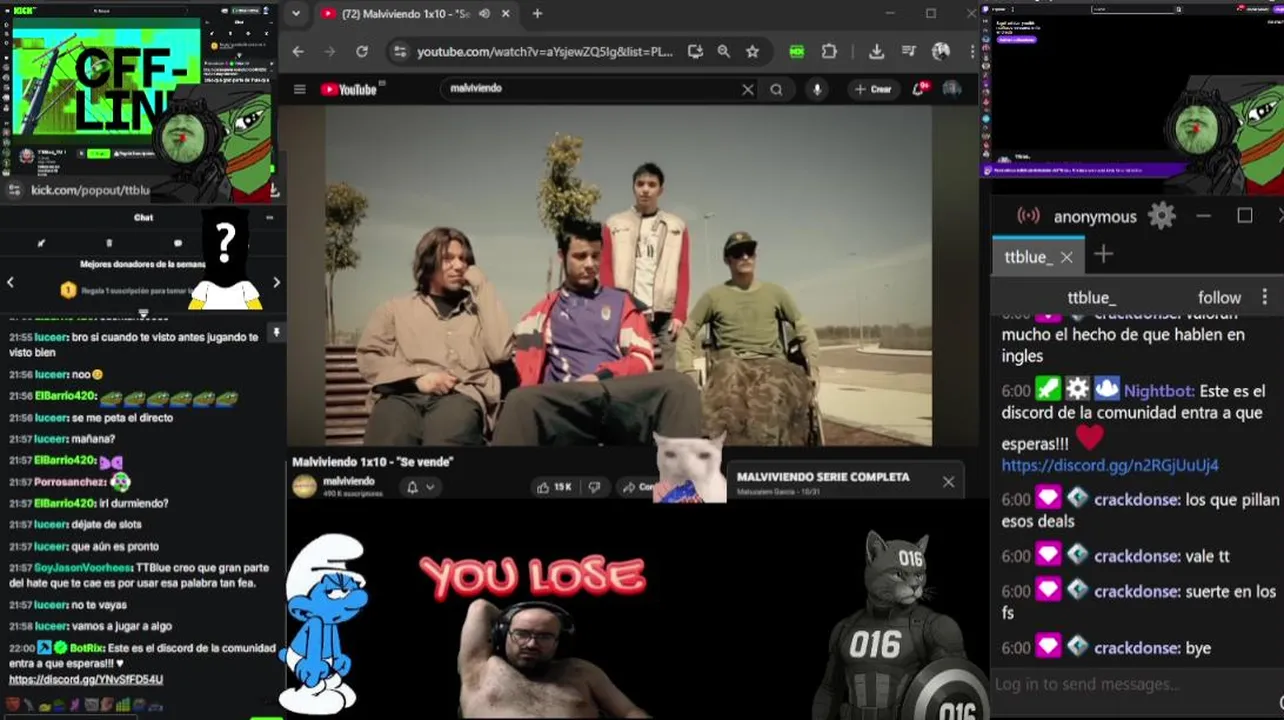This screenshot has width=1284, height=720.
Task: Start voice search with the microphone
Action: tap(817, 89)
